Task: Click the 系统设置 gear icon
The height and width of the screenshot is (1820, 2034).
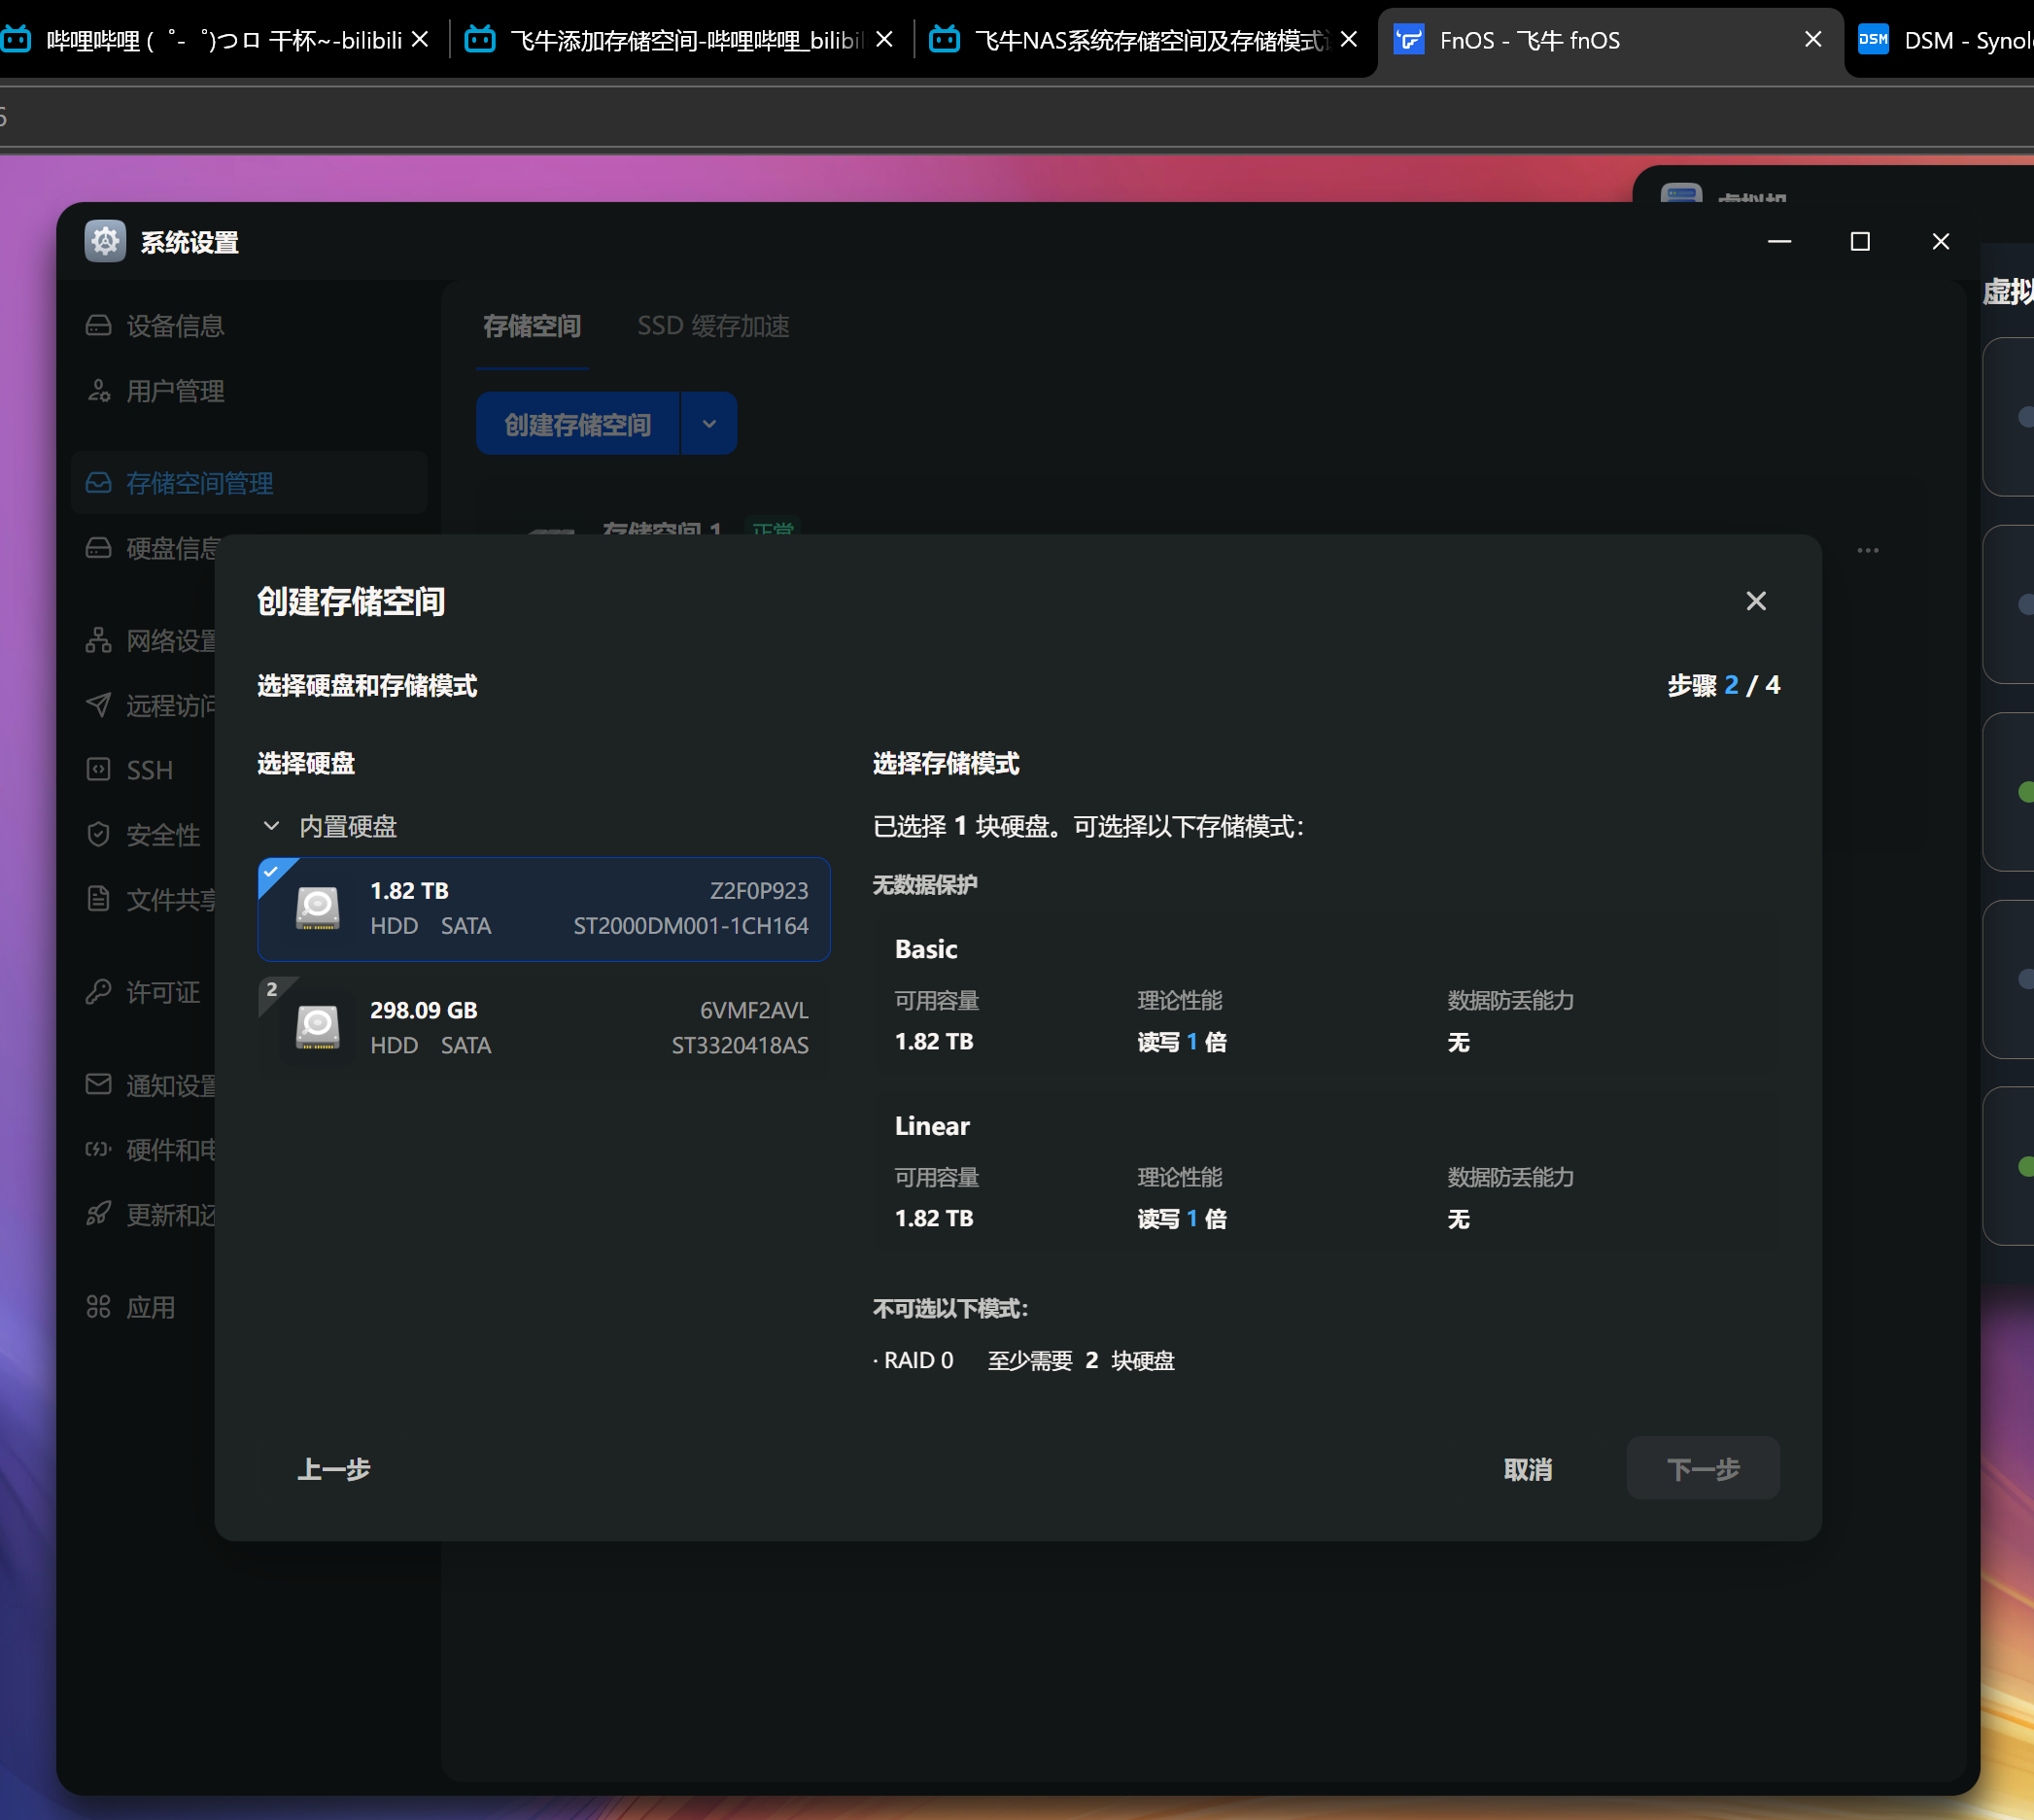Action: [105, 241]
